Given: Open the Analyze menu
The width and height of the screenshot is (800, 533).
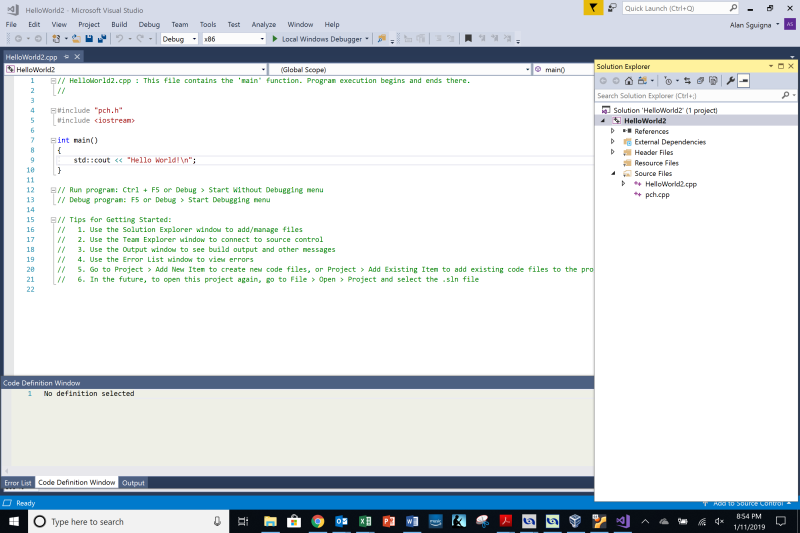Looking at the screenshot, I should pos(264,24).
